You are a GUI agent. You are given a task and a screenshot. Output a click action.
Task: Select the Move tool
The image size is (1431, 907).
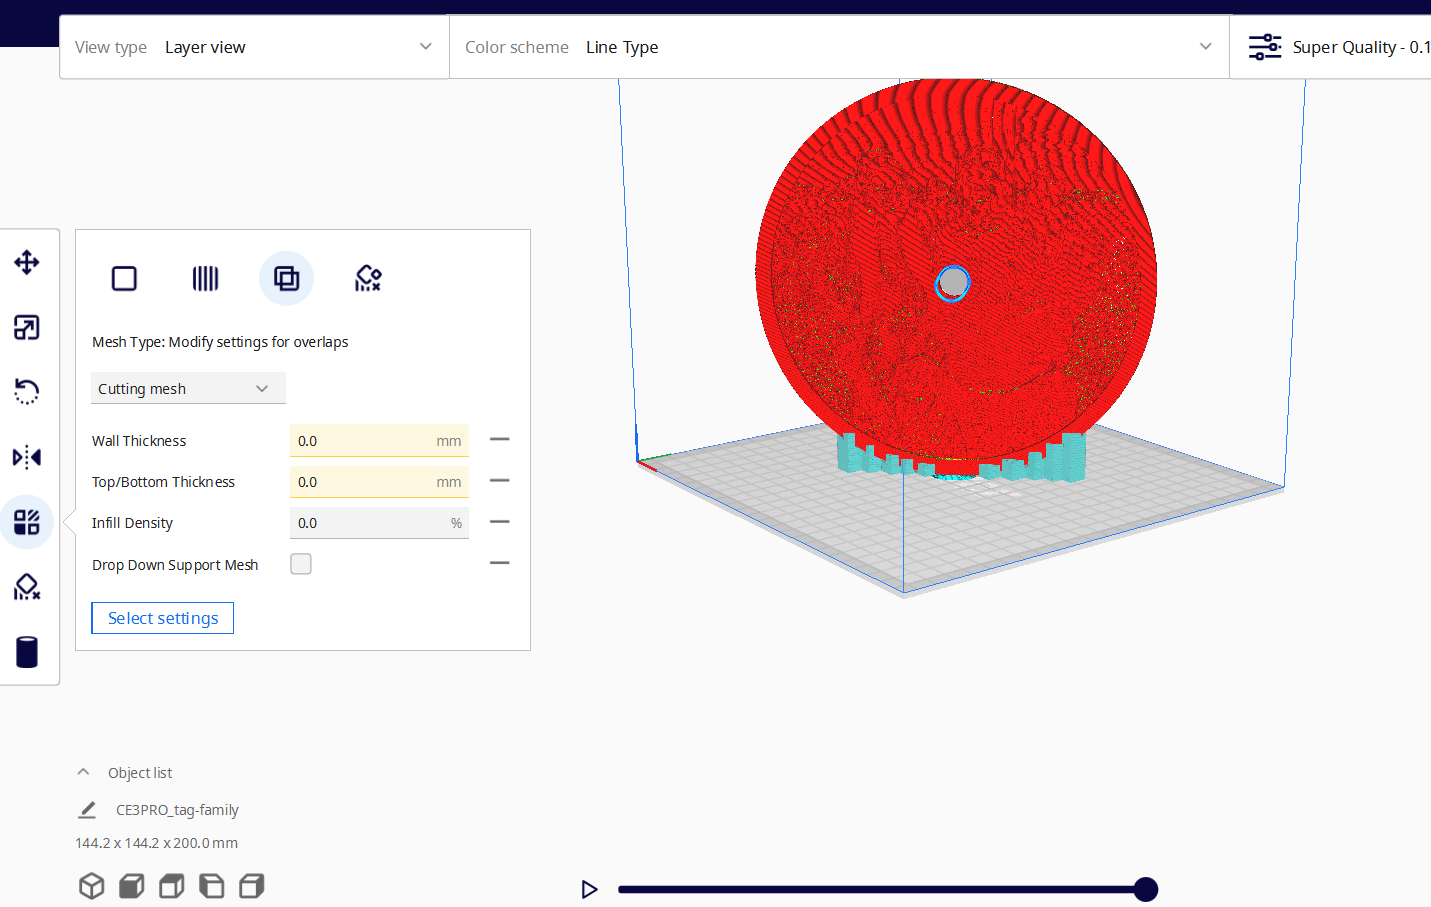pyautogui.click(x=27, y=262)
